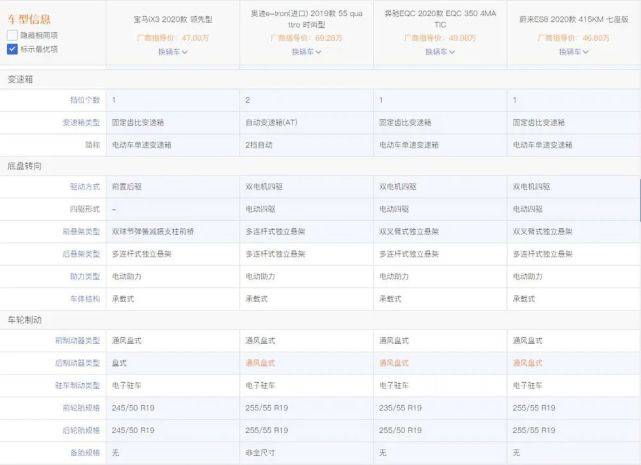Click the 46.80万 guide price of 蔚来ES8
This screenshot has width=641, height=465.
[596, 38]
